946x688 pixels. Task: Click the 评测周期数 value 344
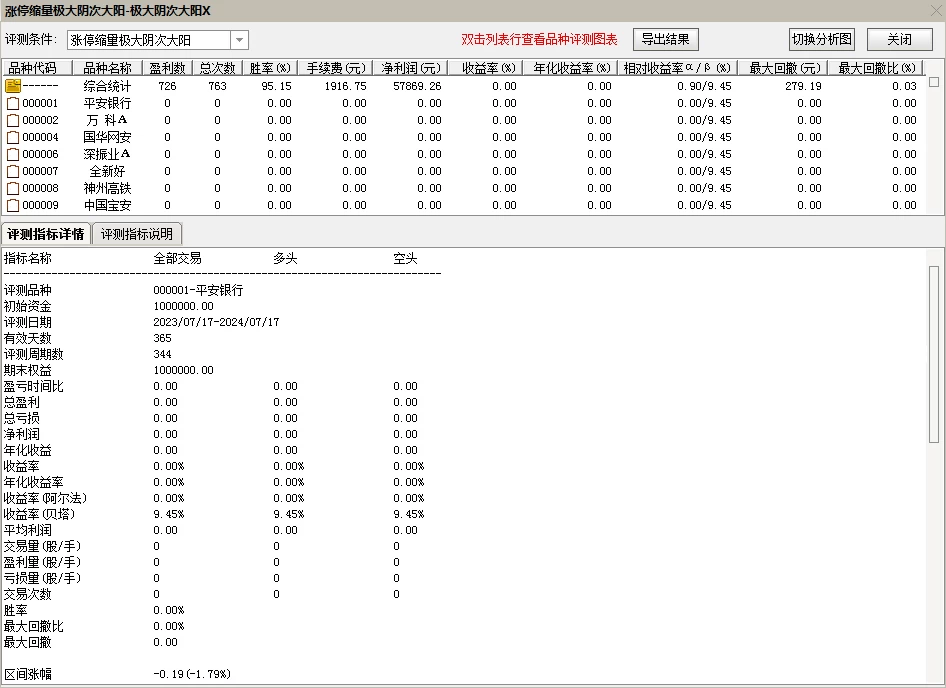162,354
